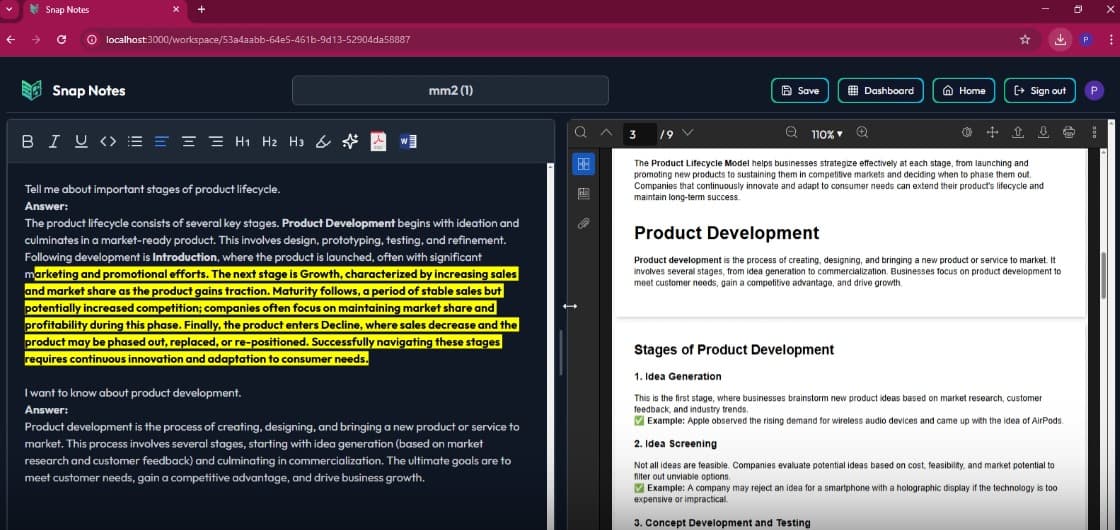The height and width of the screenshot is (530, 1120).
Task: Print the PDF document
Action: [x=1069, y=133]
